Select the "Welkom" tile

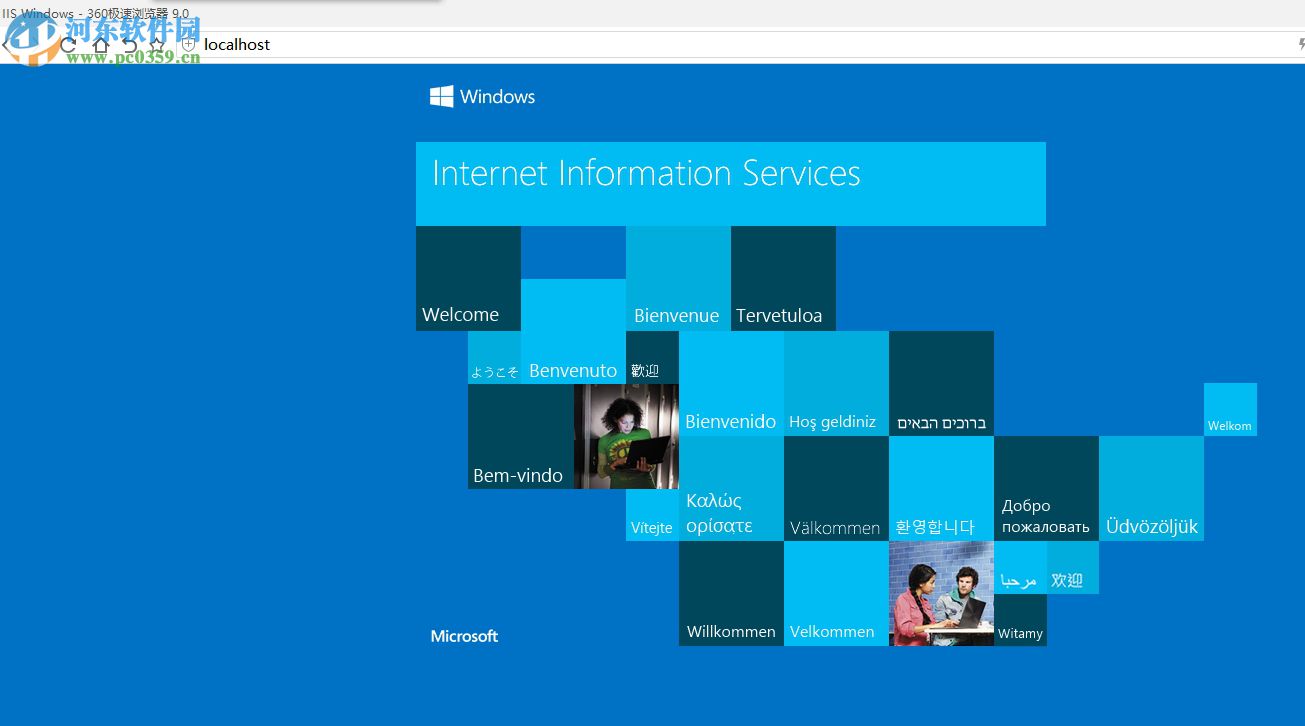pyautogui.click(x=1230, y=409)
